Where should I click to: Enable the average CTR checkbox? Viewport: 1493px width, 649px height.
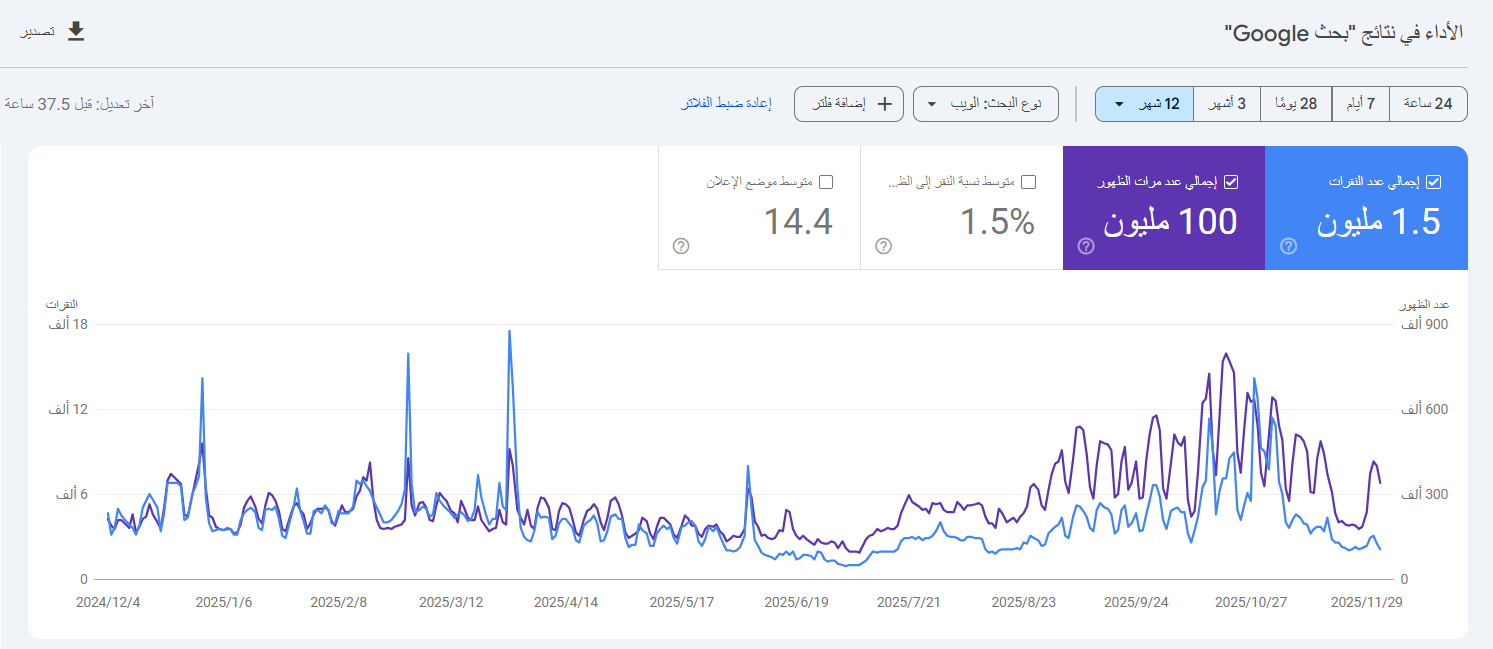click(x=1028, y=182)
